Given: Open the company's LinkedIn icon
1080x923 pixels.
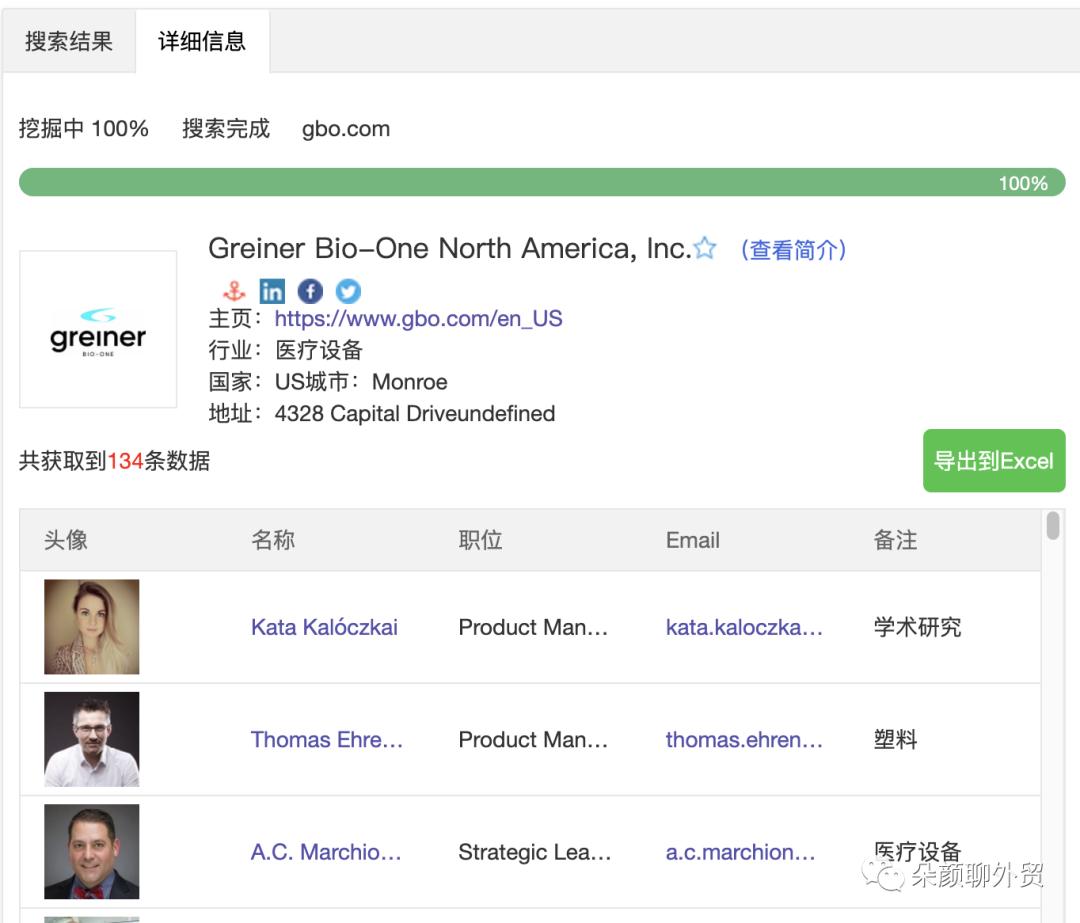Looking at the screenshot, I should (272, 291).
